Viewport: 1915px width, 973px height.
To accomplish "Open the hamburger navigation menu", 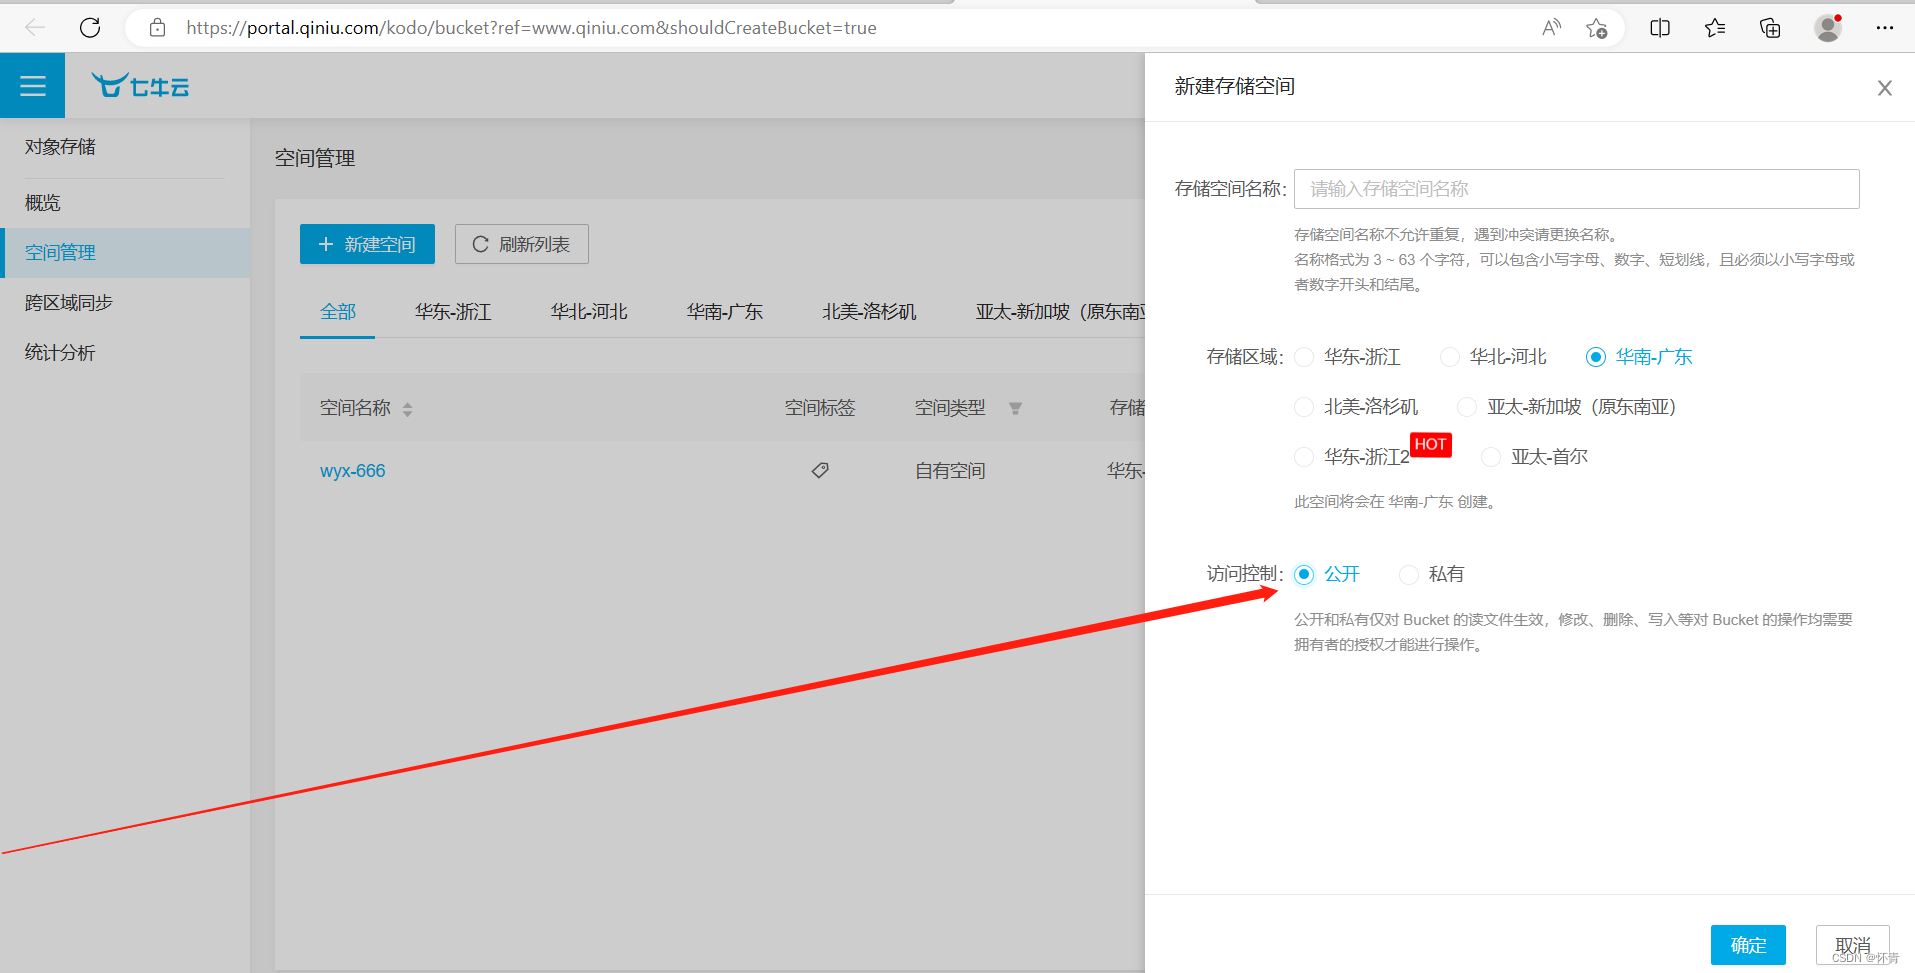I will point(32,85).
